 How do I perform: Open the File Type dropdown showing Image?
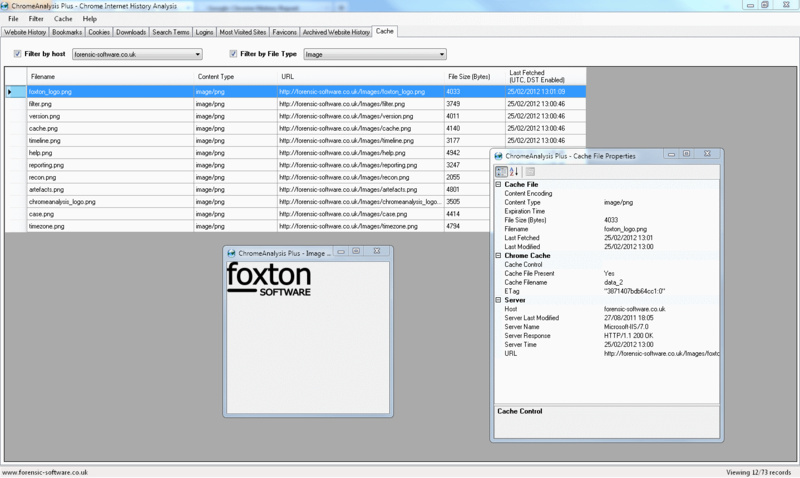click(x=375, y=54)
